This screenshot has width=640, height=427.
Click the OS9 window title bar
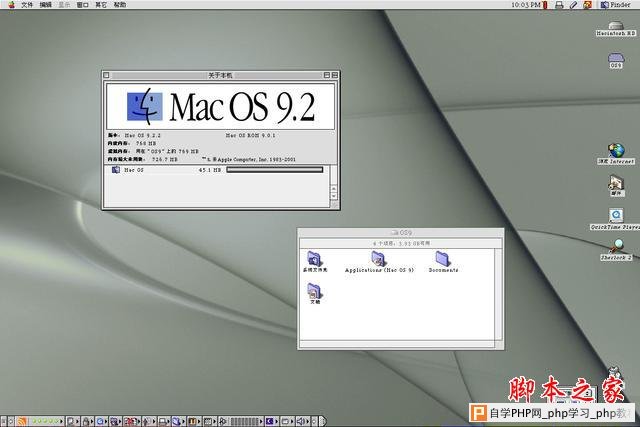click(401, 232)
